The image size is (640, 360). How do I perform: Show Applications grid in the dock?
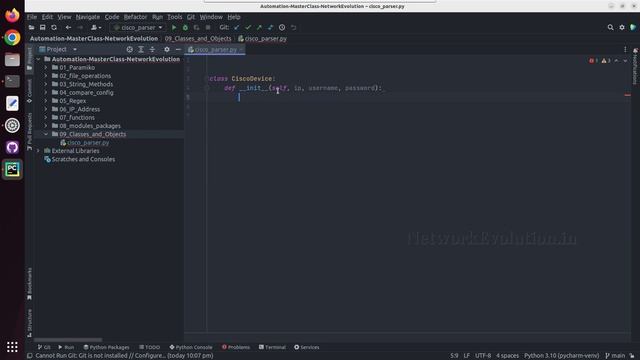tap(12, 347)
